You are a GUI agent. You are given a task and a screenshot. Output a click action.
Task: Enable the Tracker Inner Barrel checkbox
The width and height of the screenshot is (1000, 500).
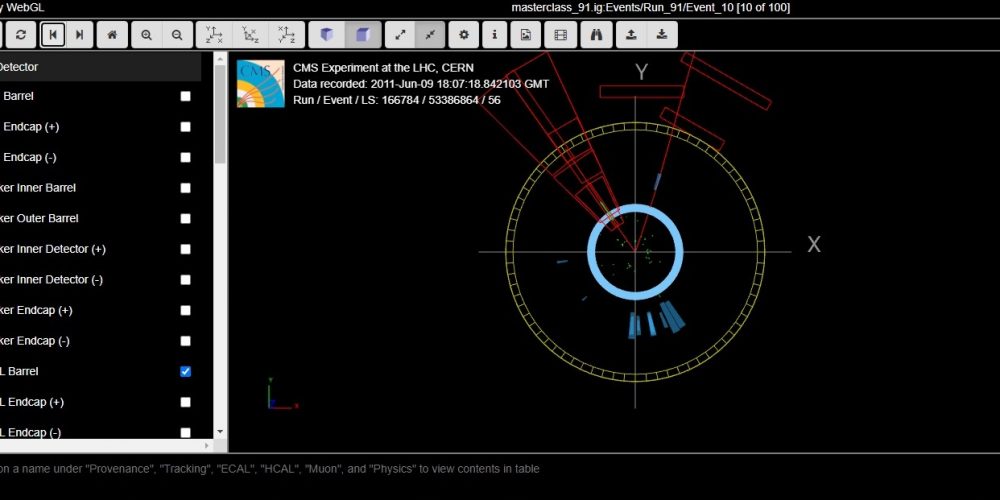coord(185,188)
